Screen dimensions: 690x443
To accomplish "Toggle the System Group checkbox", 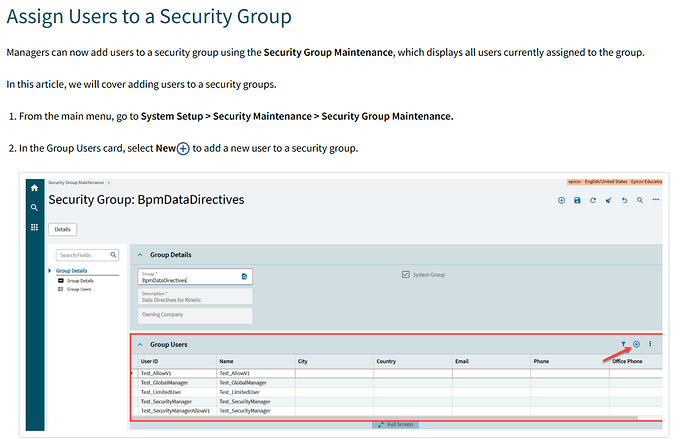I will click(406, 275).
